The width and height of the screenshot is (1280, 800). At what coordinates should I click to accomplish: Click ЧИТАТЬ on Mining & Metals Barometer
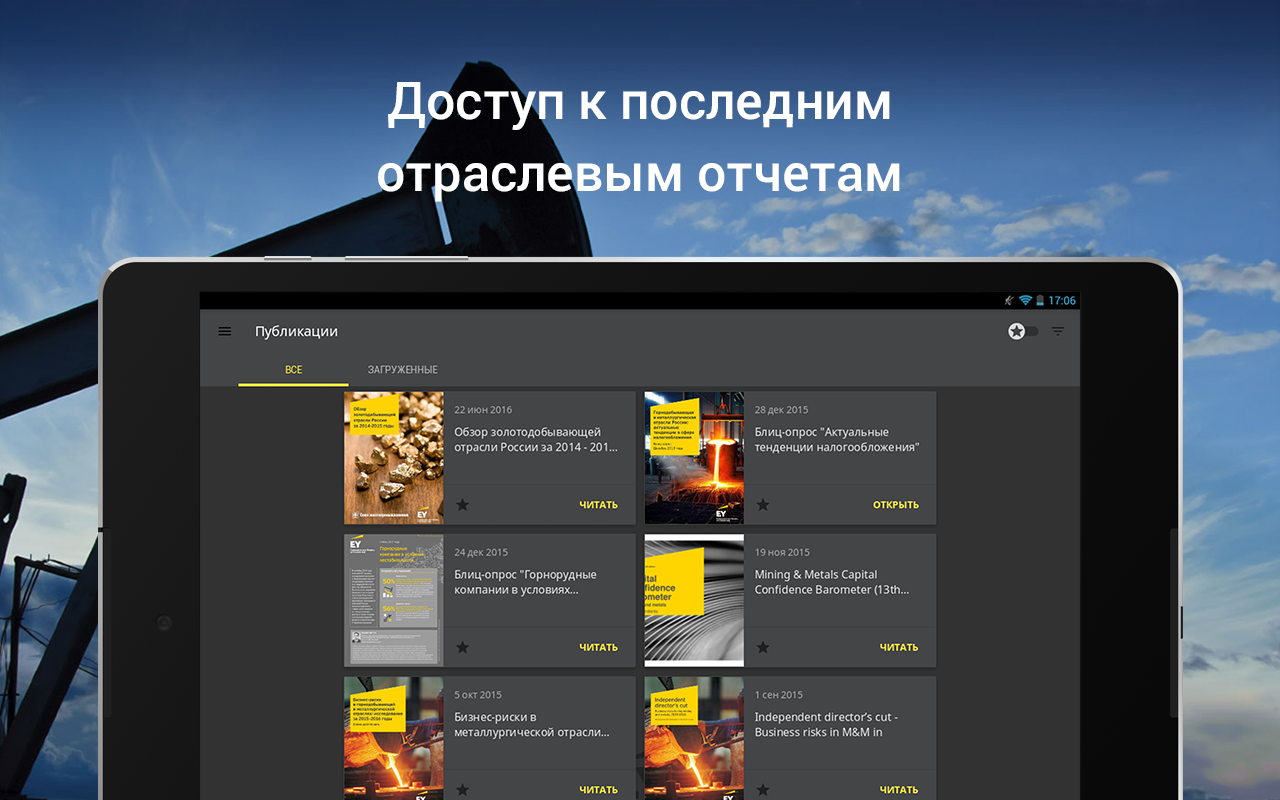(899, 647)
